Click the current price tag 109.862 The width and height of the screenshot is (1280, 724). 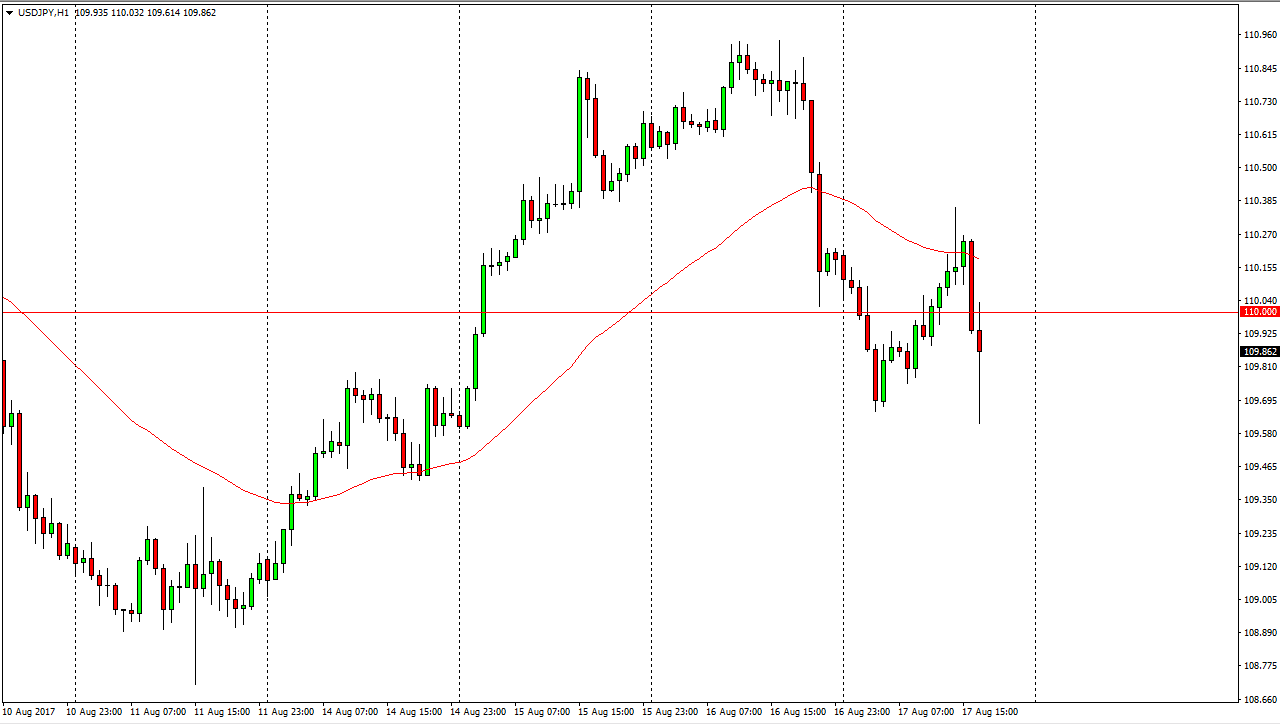coord(1259,352)
